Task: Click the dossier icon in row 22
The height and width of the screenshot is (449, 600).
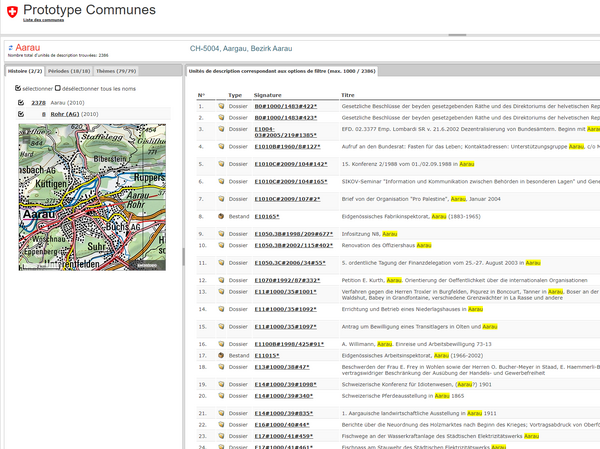Action: [x=221, y=425]
